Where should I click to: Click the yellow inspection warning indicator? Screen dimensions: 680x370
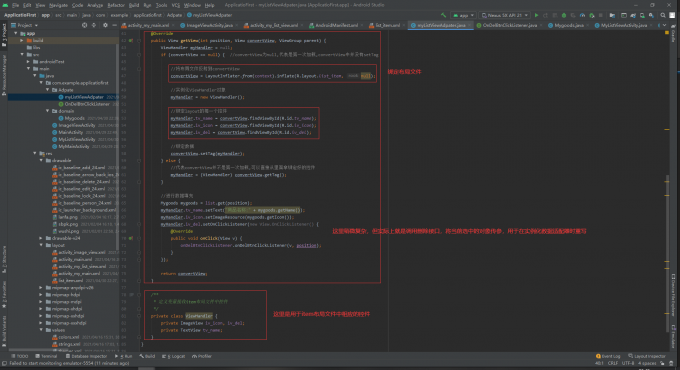[x=667, y=33]
